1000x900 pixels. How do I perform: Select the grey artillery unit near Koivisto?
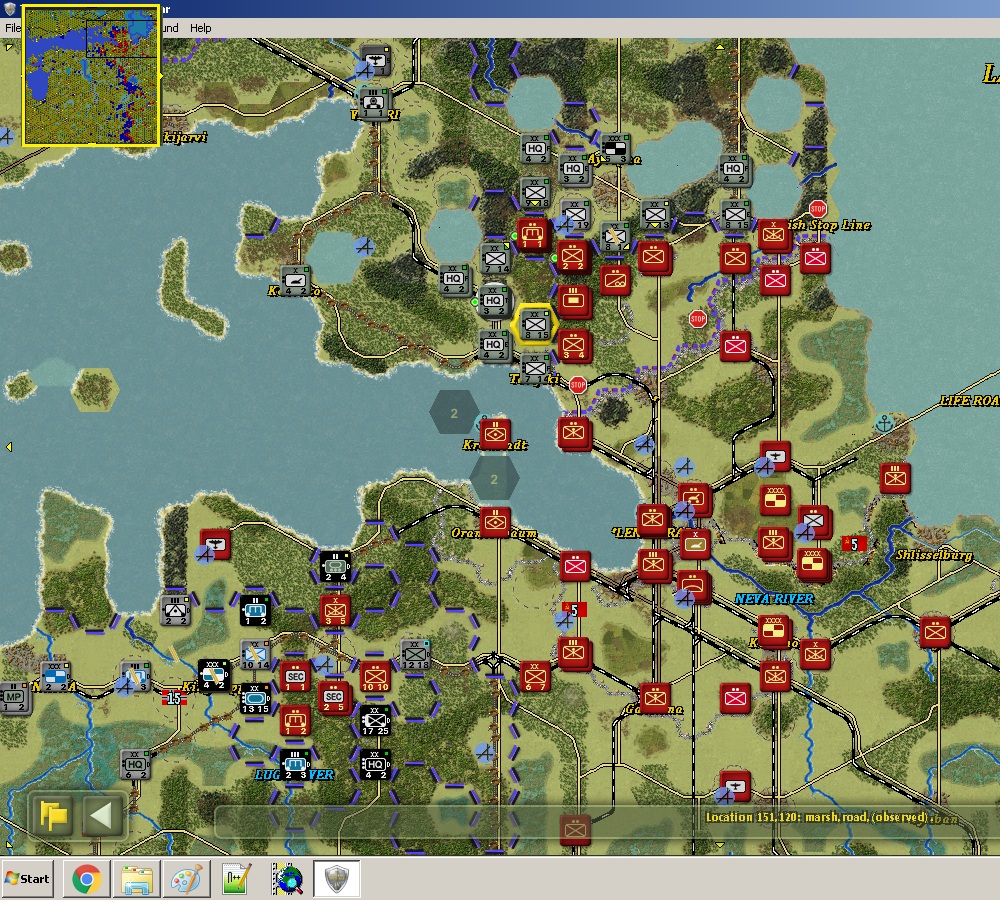coord(295,281)
